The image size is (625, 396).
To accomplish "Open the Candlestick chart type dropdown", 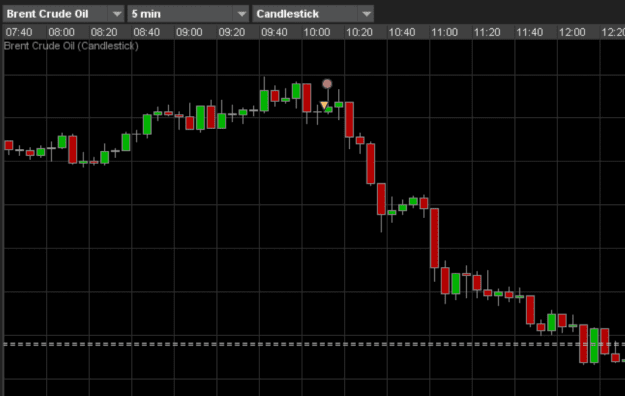I will click(313, 14).
